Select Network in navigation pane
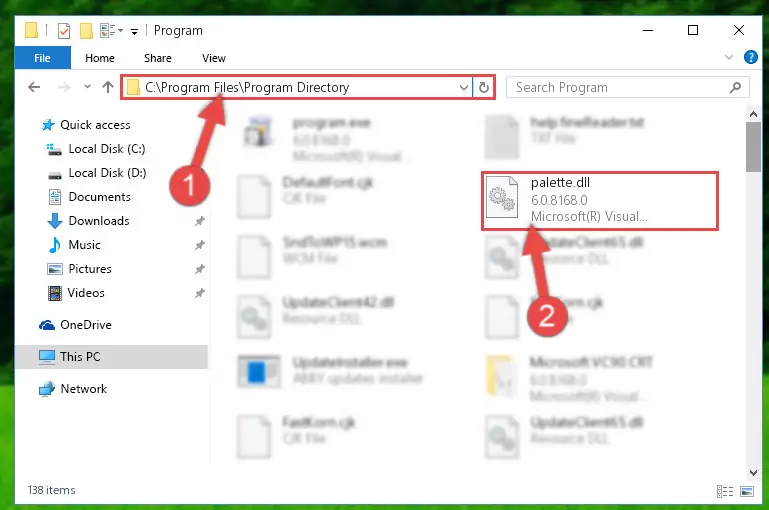This screenshot has width=769, height=510. click(83, 389)
